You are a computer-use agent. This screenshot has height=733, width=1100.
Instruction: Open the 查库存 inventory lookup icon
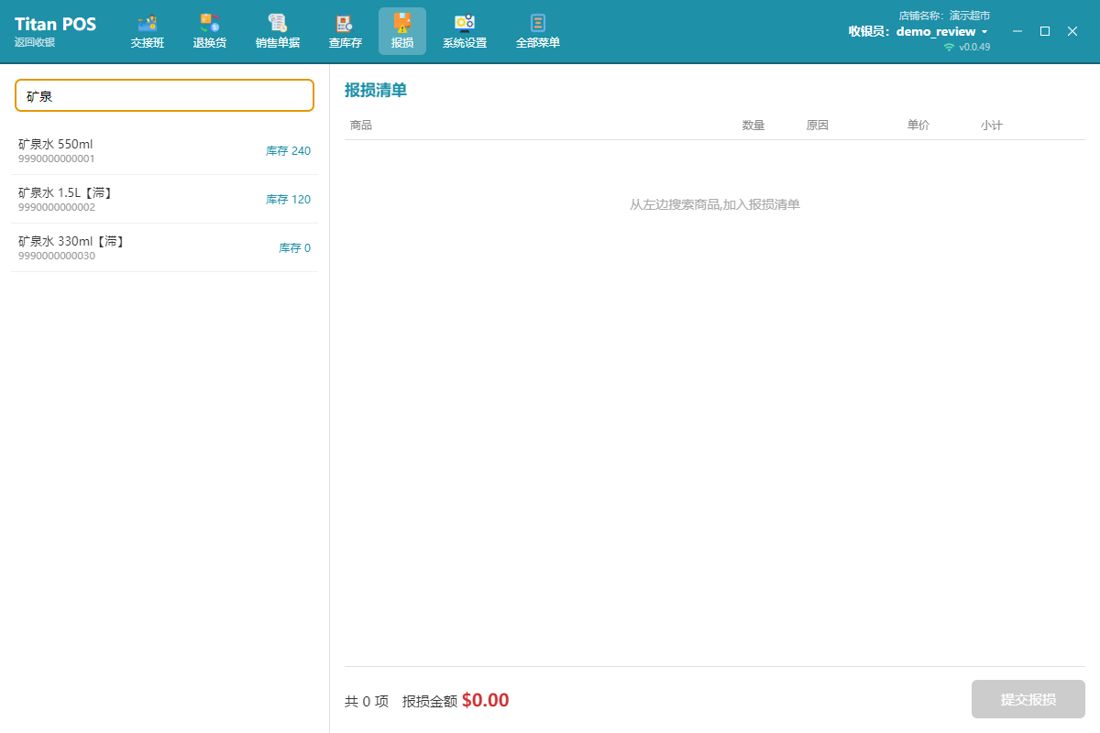click(x=345, y=32)
